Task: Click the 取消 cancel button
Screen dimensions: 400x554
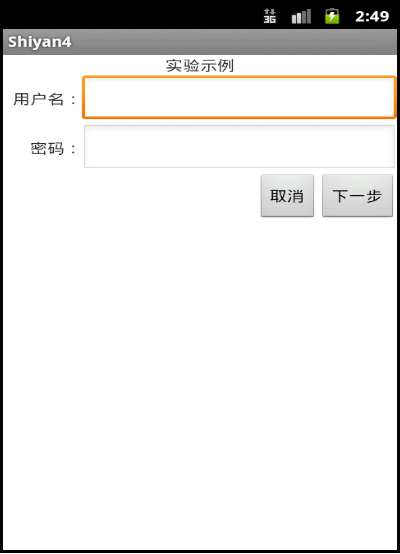Action: point(287,195)
